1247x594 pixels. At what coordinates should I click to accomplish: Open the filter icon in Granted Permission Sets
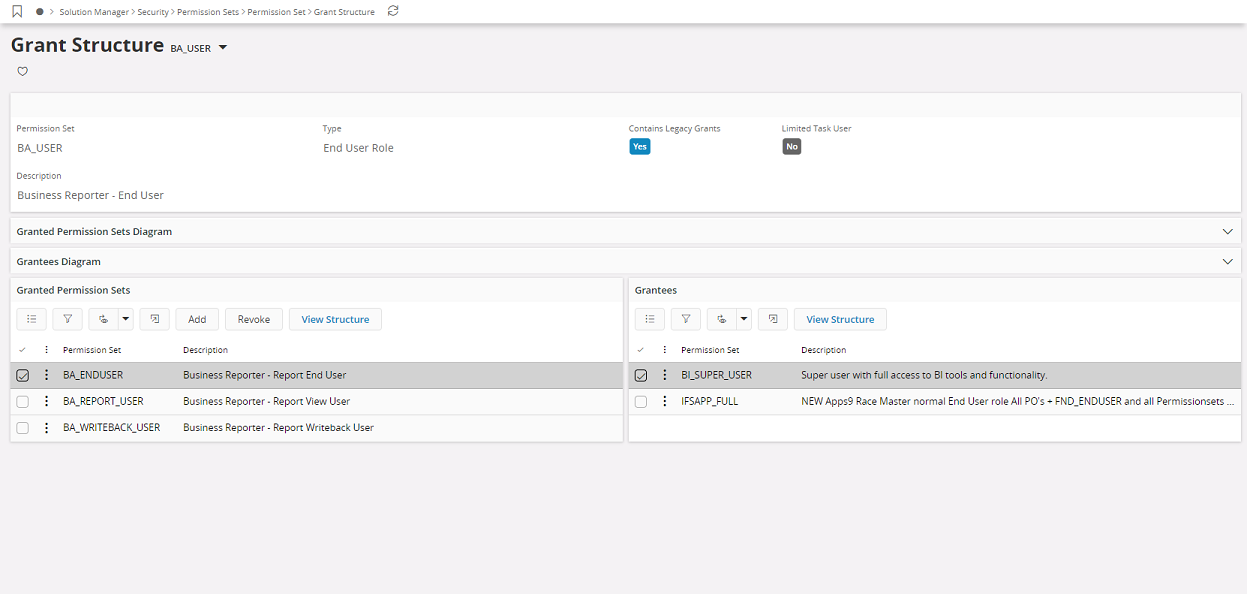[67, 318]
